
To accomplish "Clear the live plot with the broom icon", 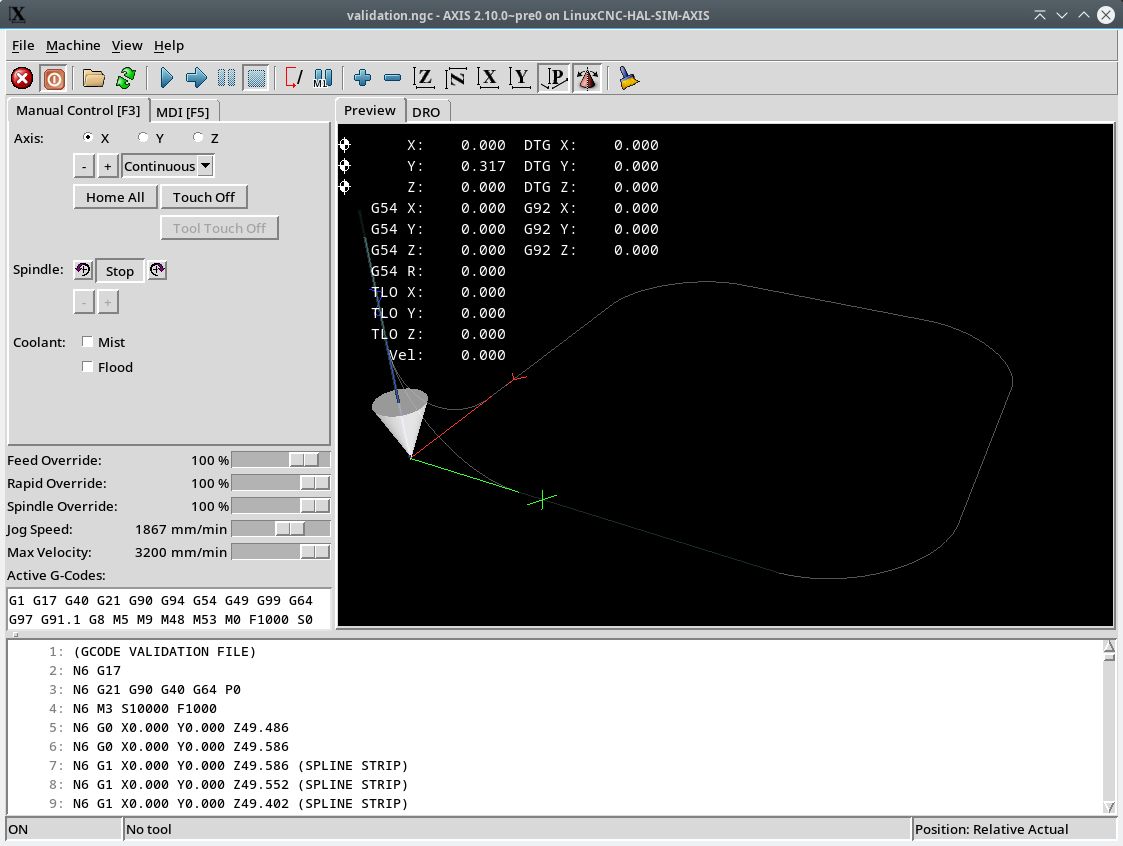I will tap(628, 78).
